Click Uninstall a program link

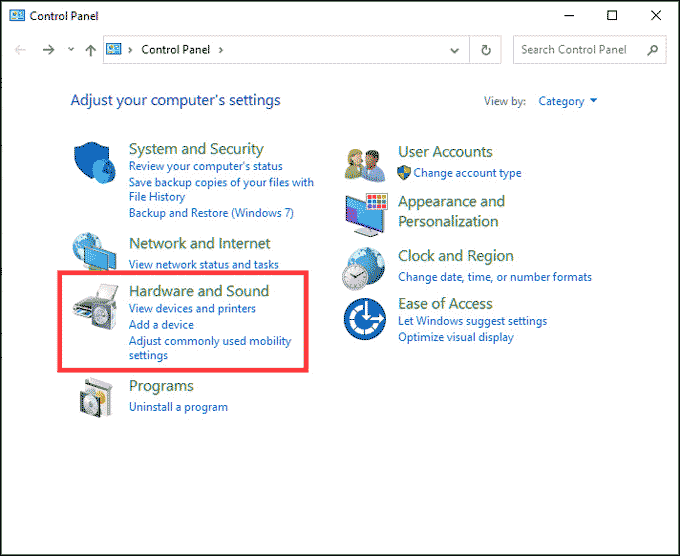[x=178, y=407]
